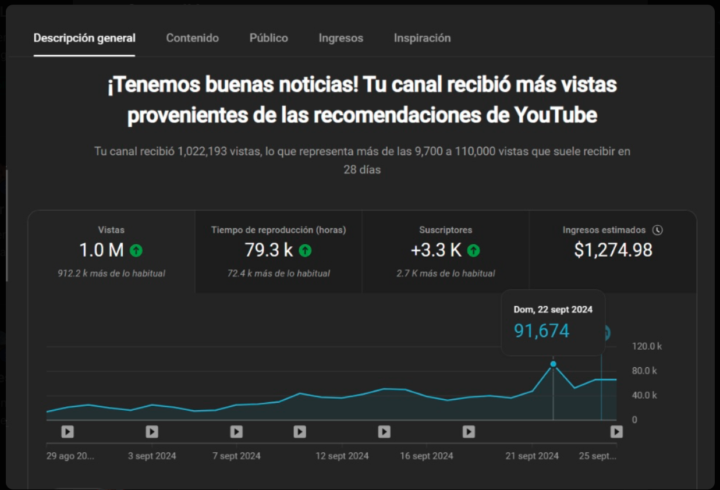Click the video marker below 29 ago
Viewport: 720px width, 490px height.
pos(68,432)
